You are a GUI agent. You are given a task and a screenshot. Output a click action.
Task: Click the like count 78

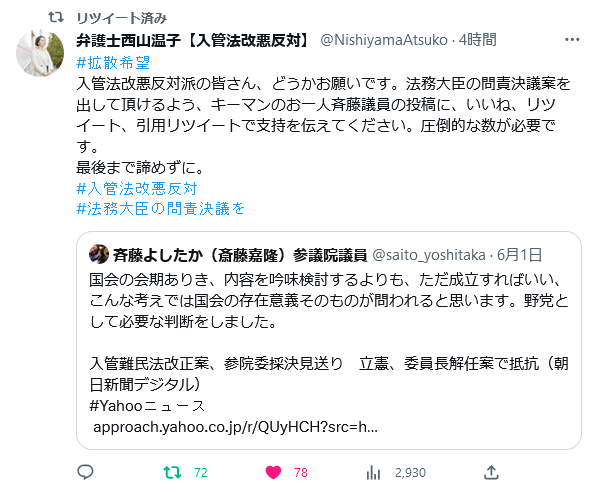coord(301,473)
